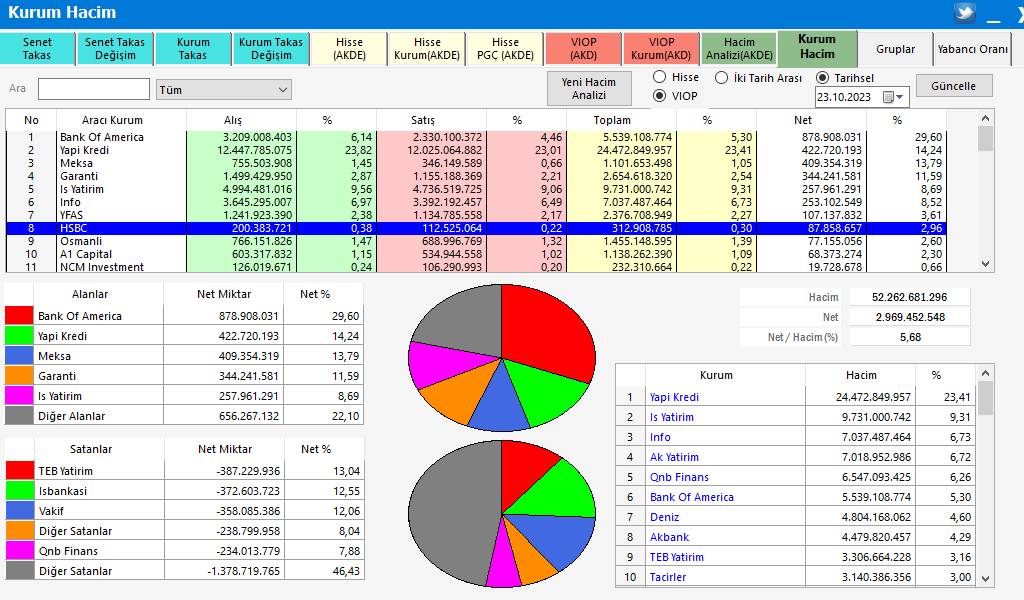Screen dimensions: 1024x600
Task: Click magenta swatch beside Qnb Finans in Satanlar
Action: [x=20, y=551]
